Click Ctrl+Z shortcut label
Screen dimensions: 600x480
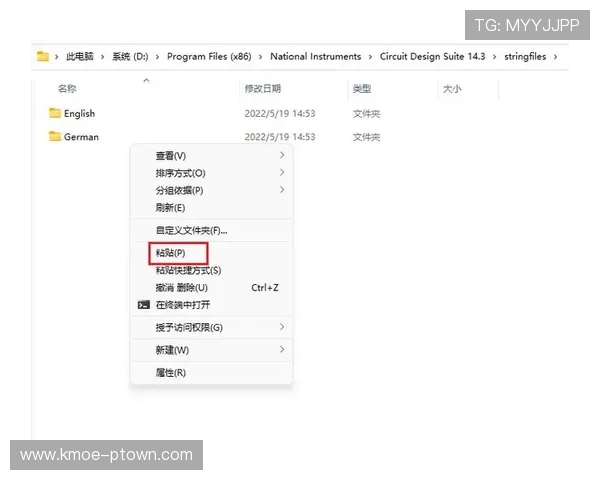pos(265,287)
